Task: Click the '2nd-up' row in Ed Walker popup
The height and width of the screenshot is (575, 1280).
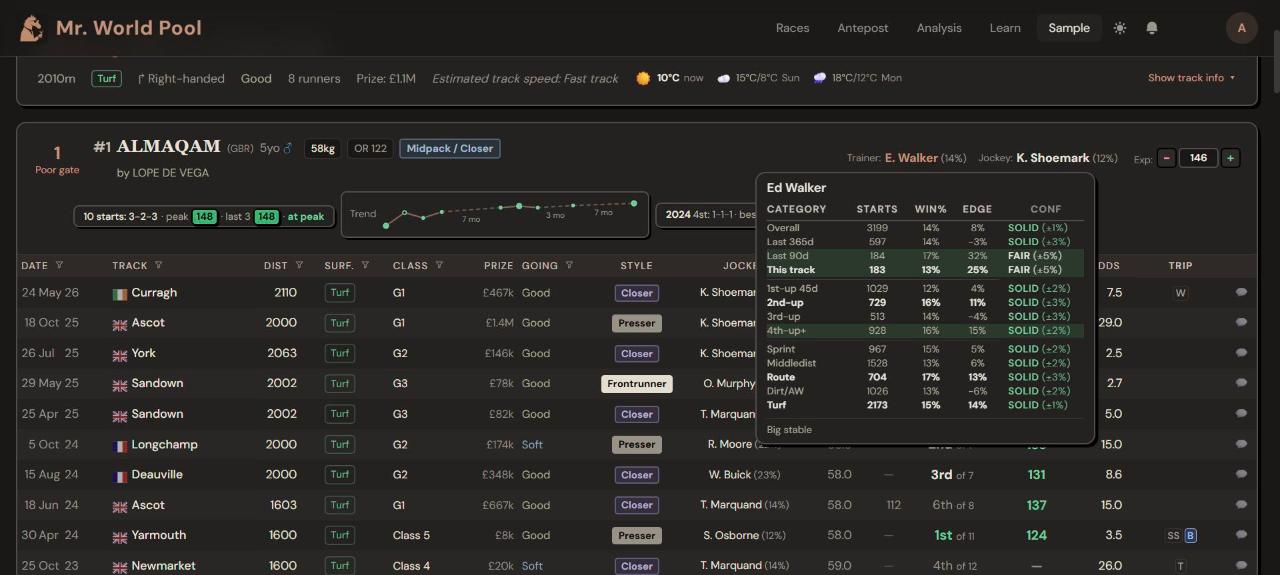Action: (924, 302)
